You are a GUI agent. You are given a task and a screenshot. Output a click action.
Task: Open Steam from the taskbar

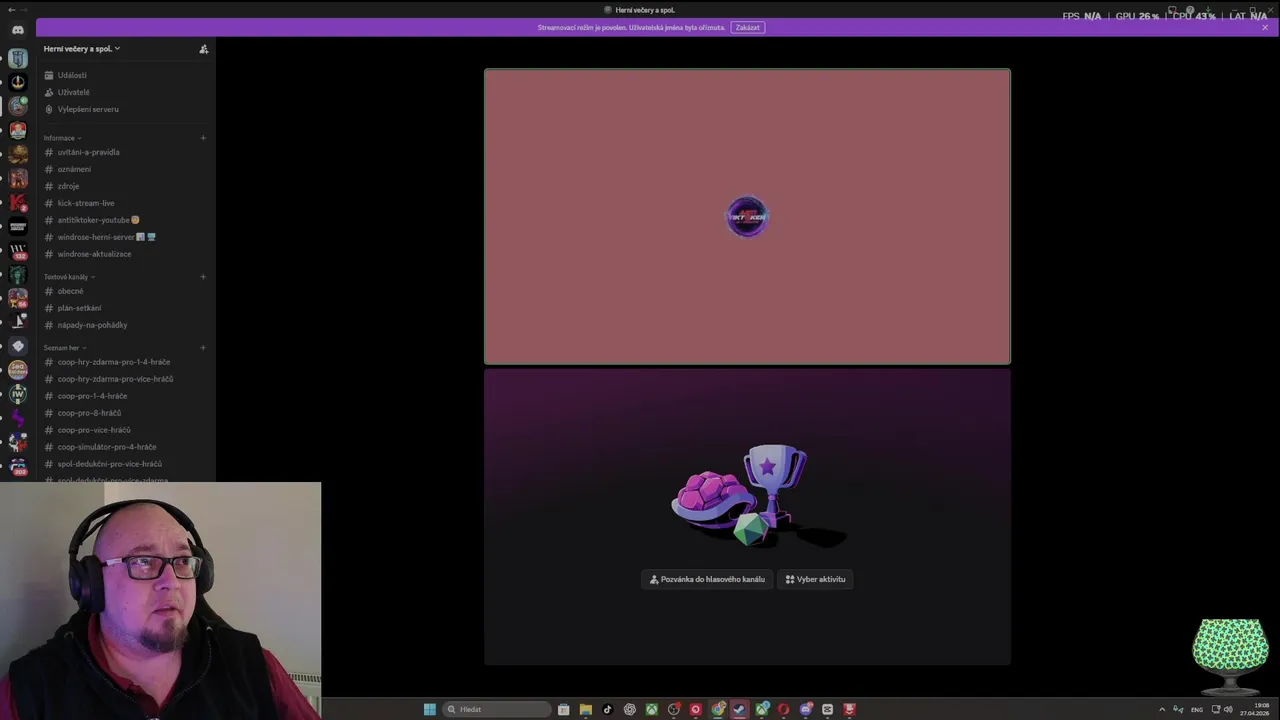(739, 709)
